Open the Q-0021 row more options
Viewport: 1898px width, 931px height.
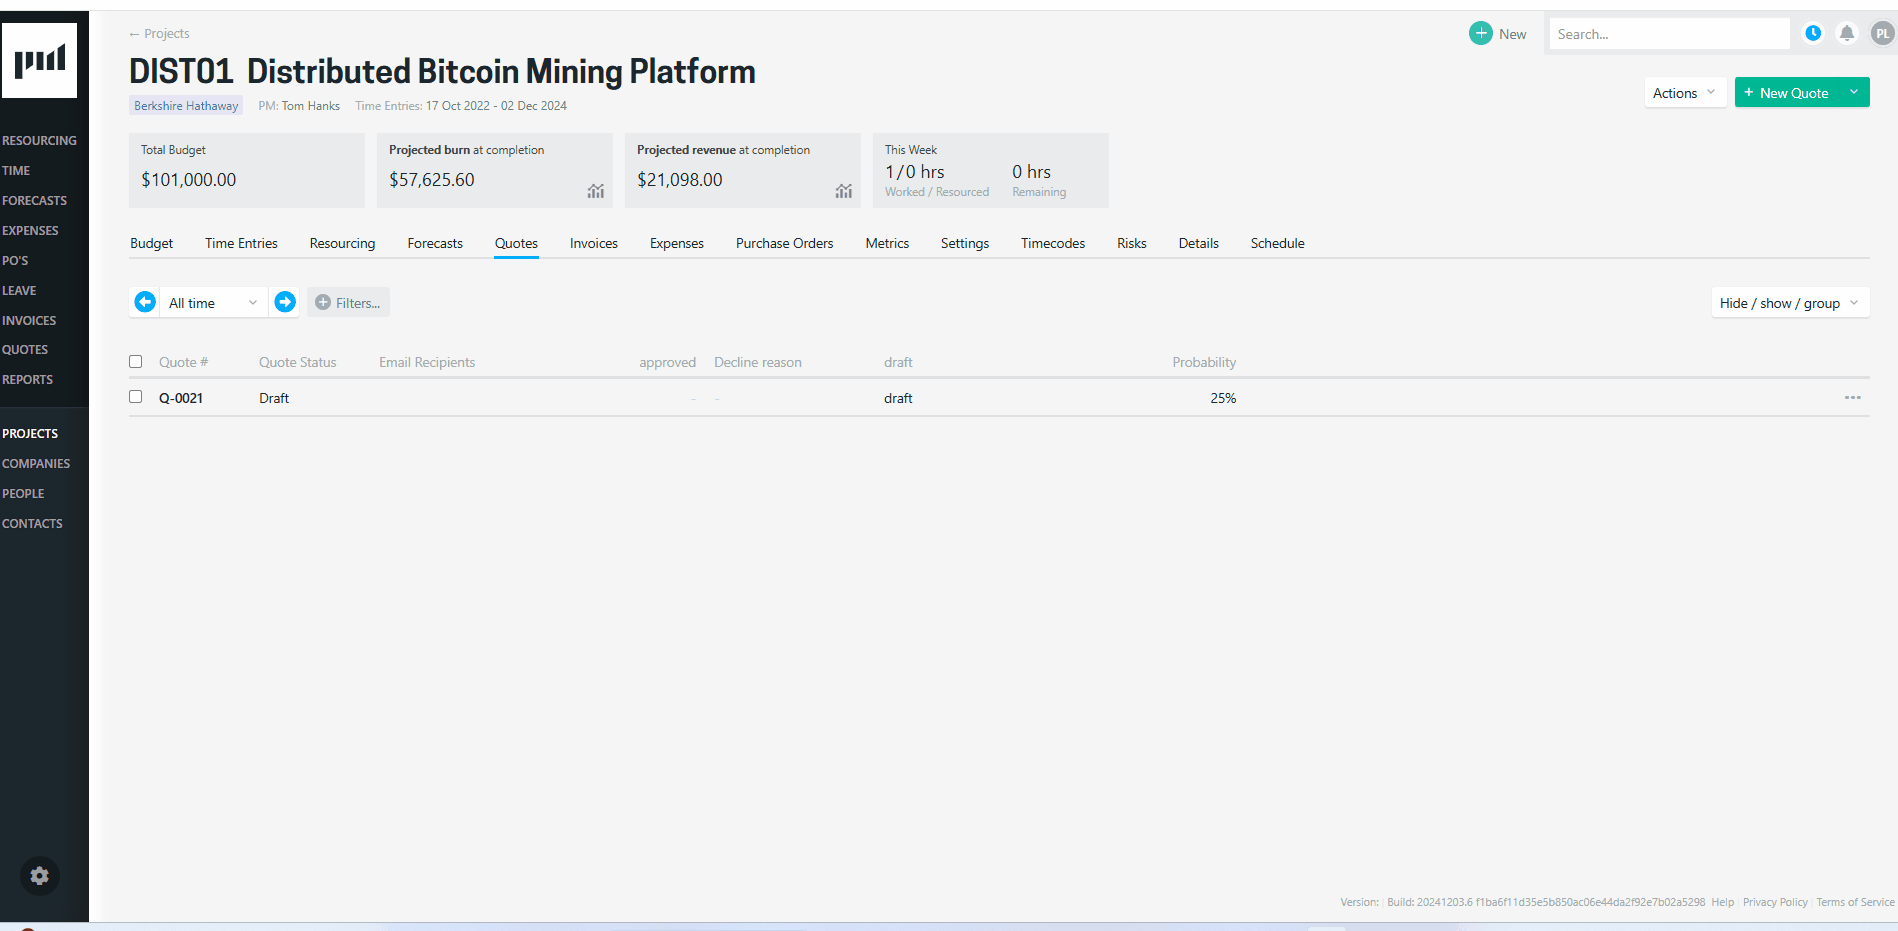point(1853,398)
